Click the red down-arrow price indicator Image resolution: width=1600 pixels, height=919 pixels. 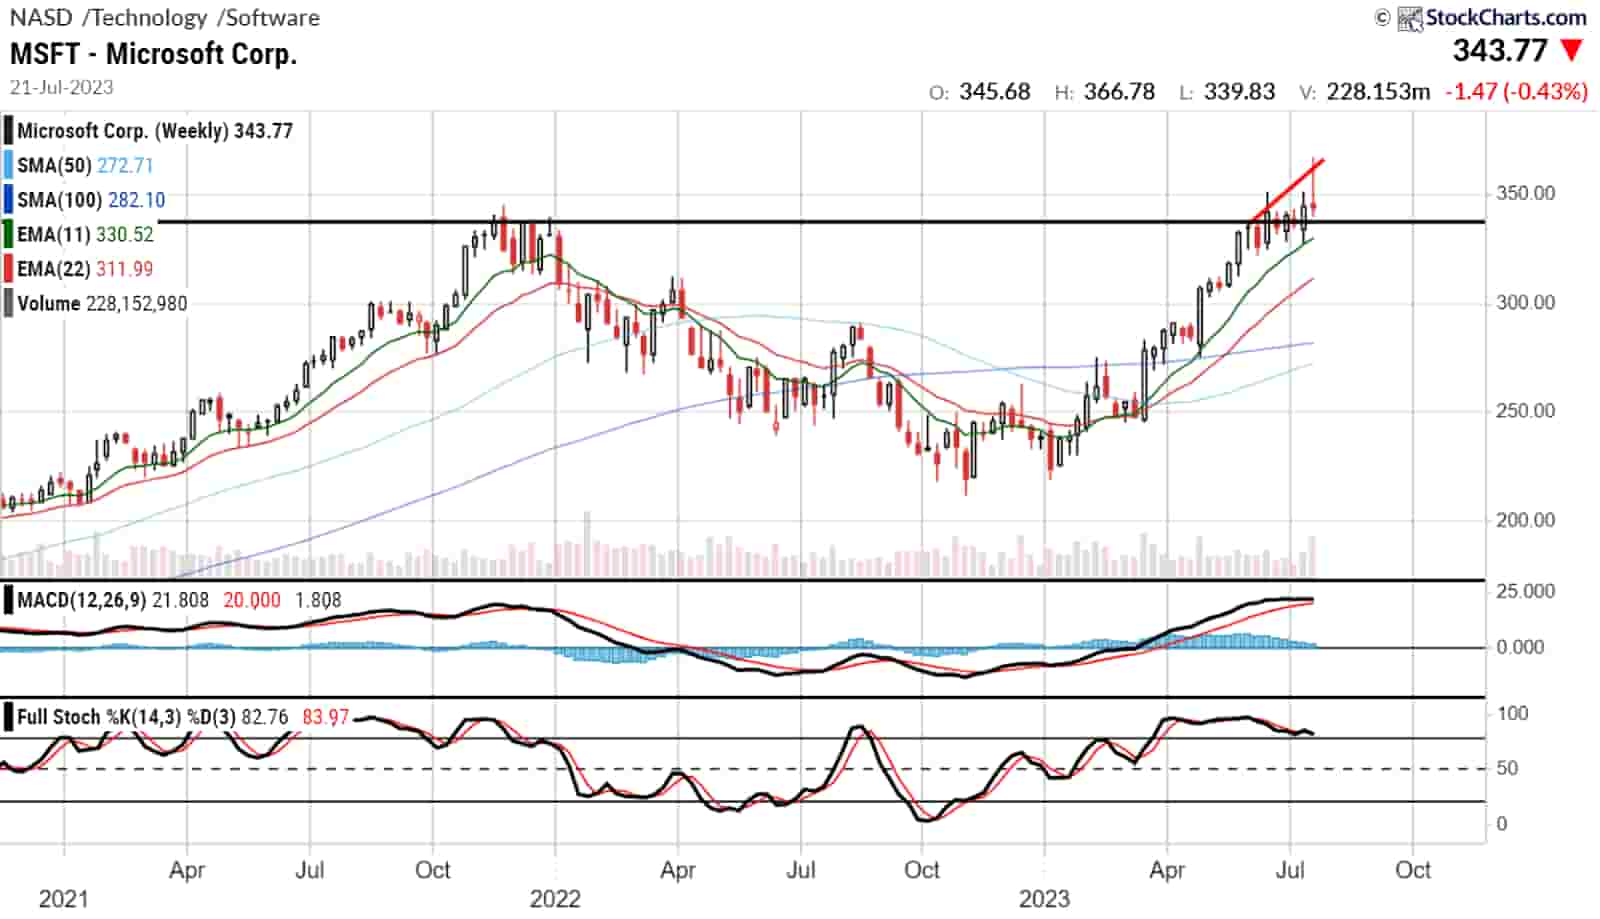tap(1573, 47)
